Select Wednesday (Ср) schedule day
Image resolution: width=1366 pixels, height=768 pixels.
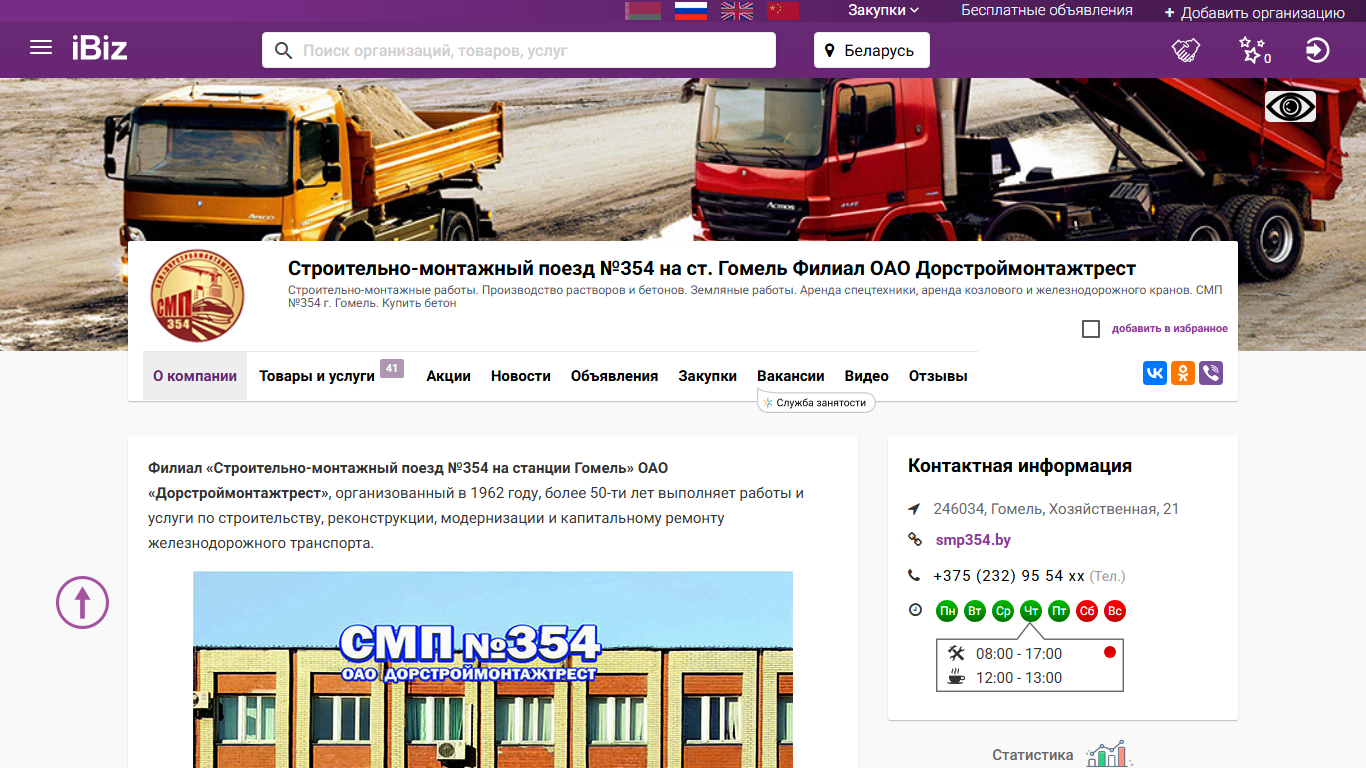click(1003, 611)
